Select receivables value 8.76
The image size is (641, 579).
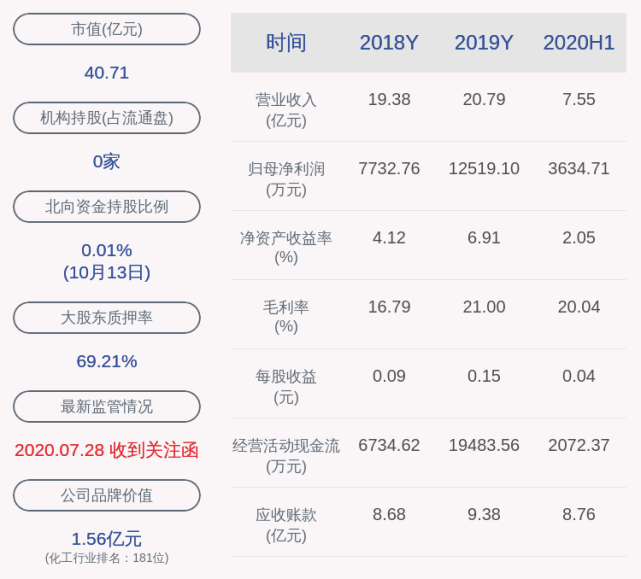pyautogui.click(x=579, y=514)
